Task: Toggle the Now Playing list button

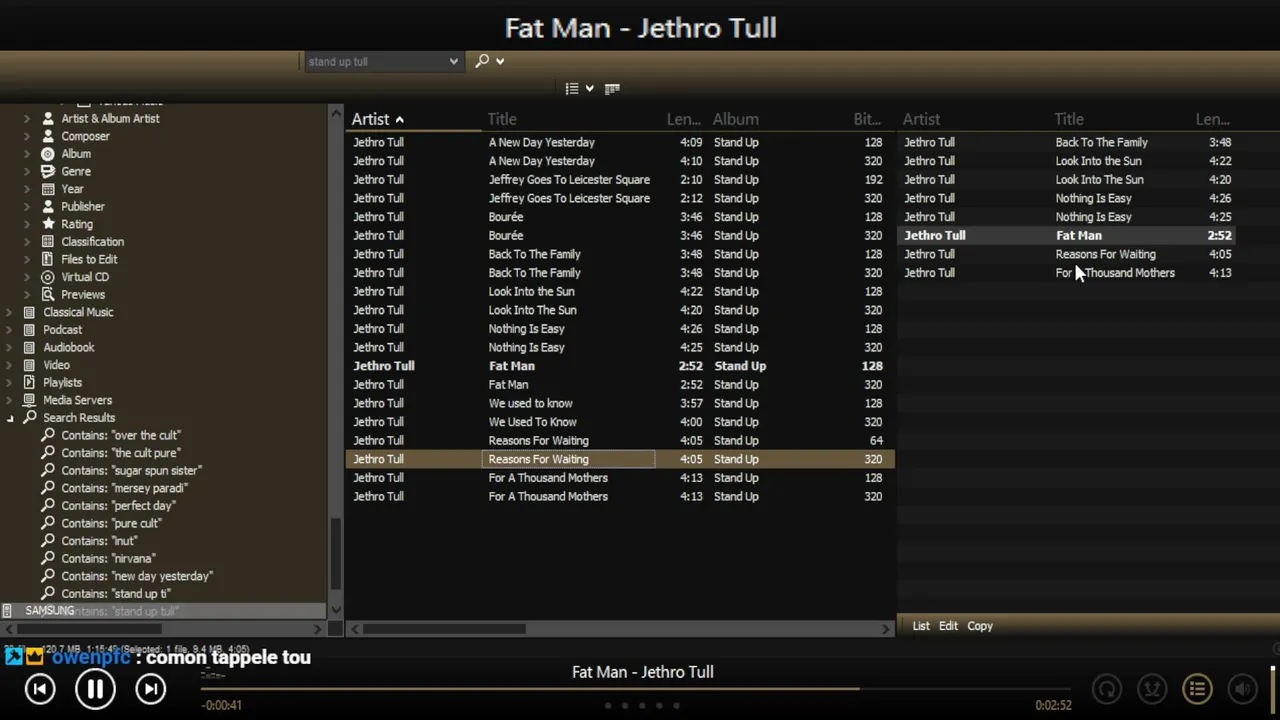Action: 1197,688
